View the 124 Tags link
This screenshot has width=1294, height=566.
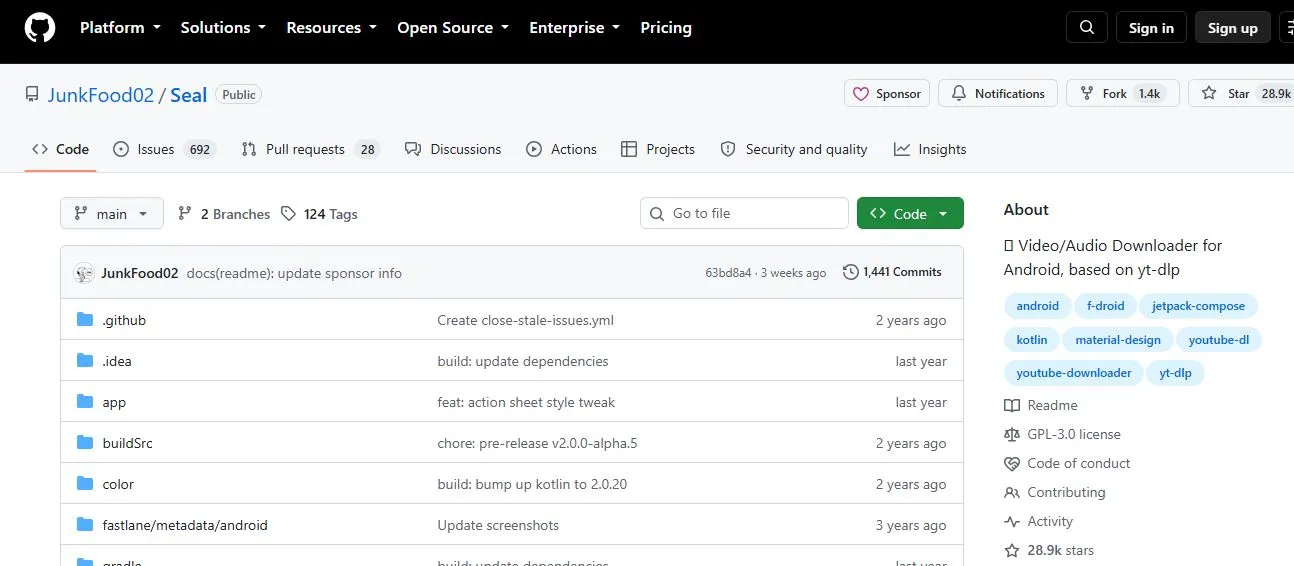319,214
